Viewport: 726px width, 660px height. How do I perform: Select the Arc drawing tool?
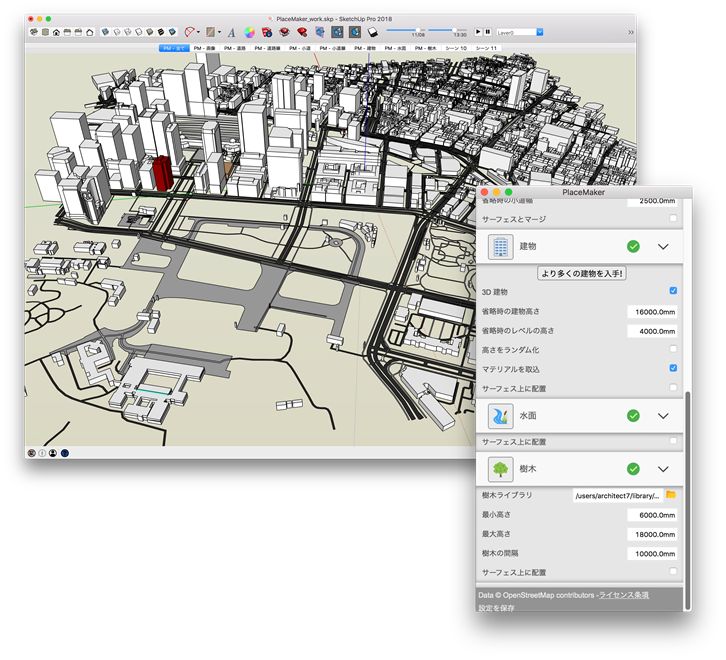pyautogui.click(x=189, y=32)
